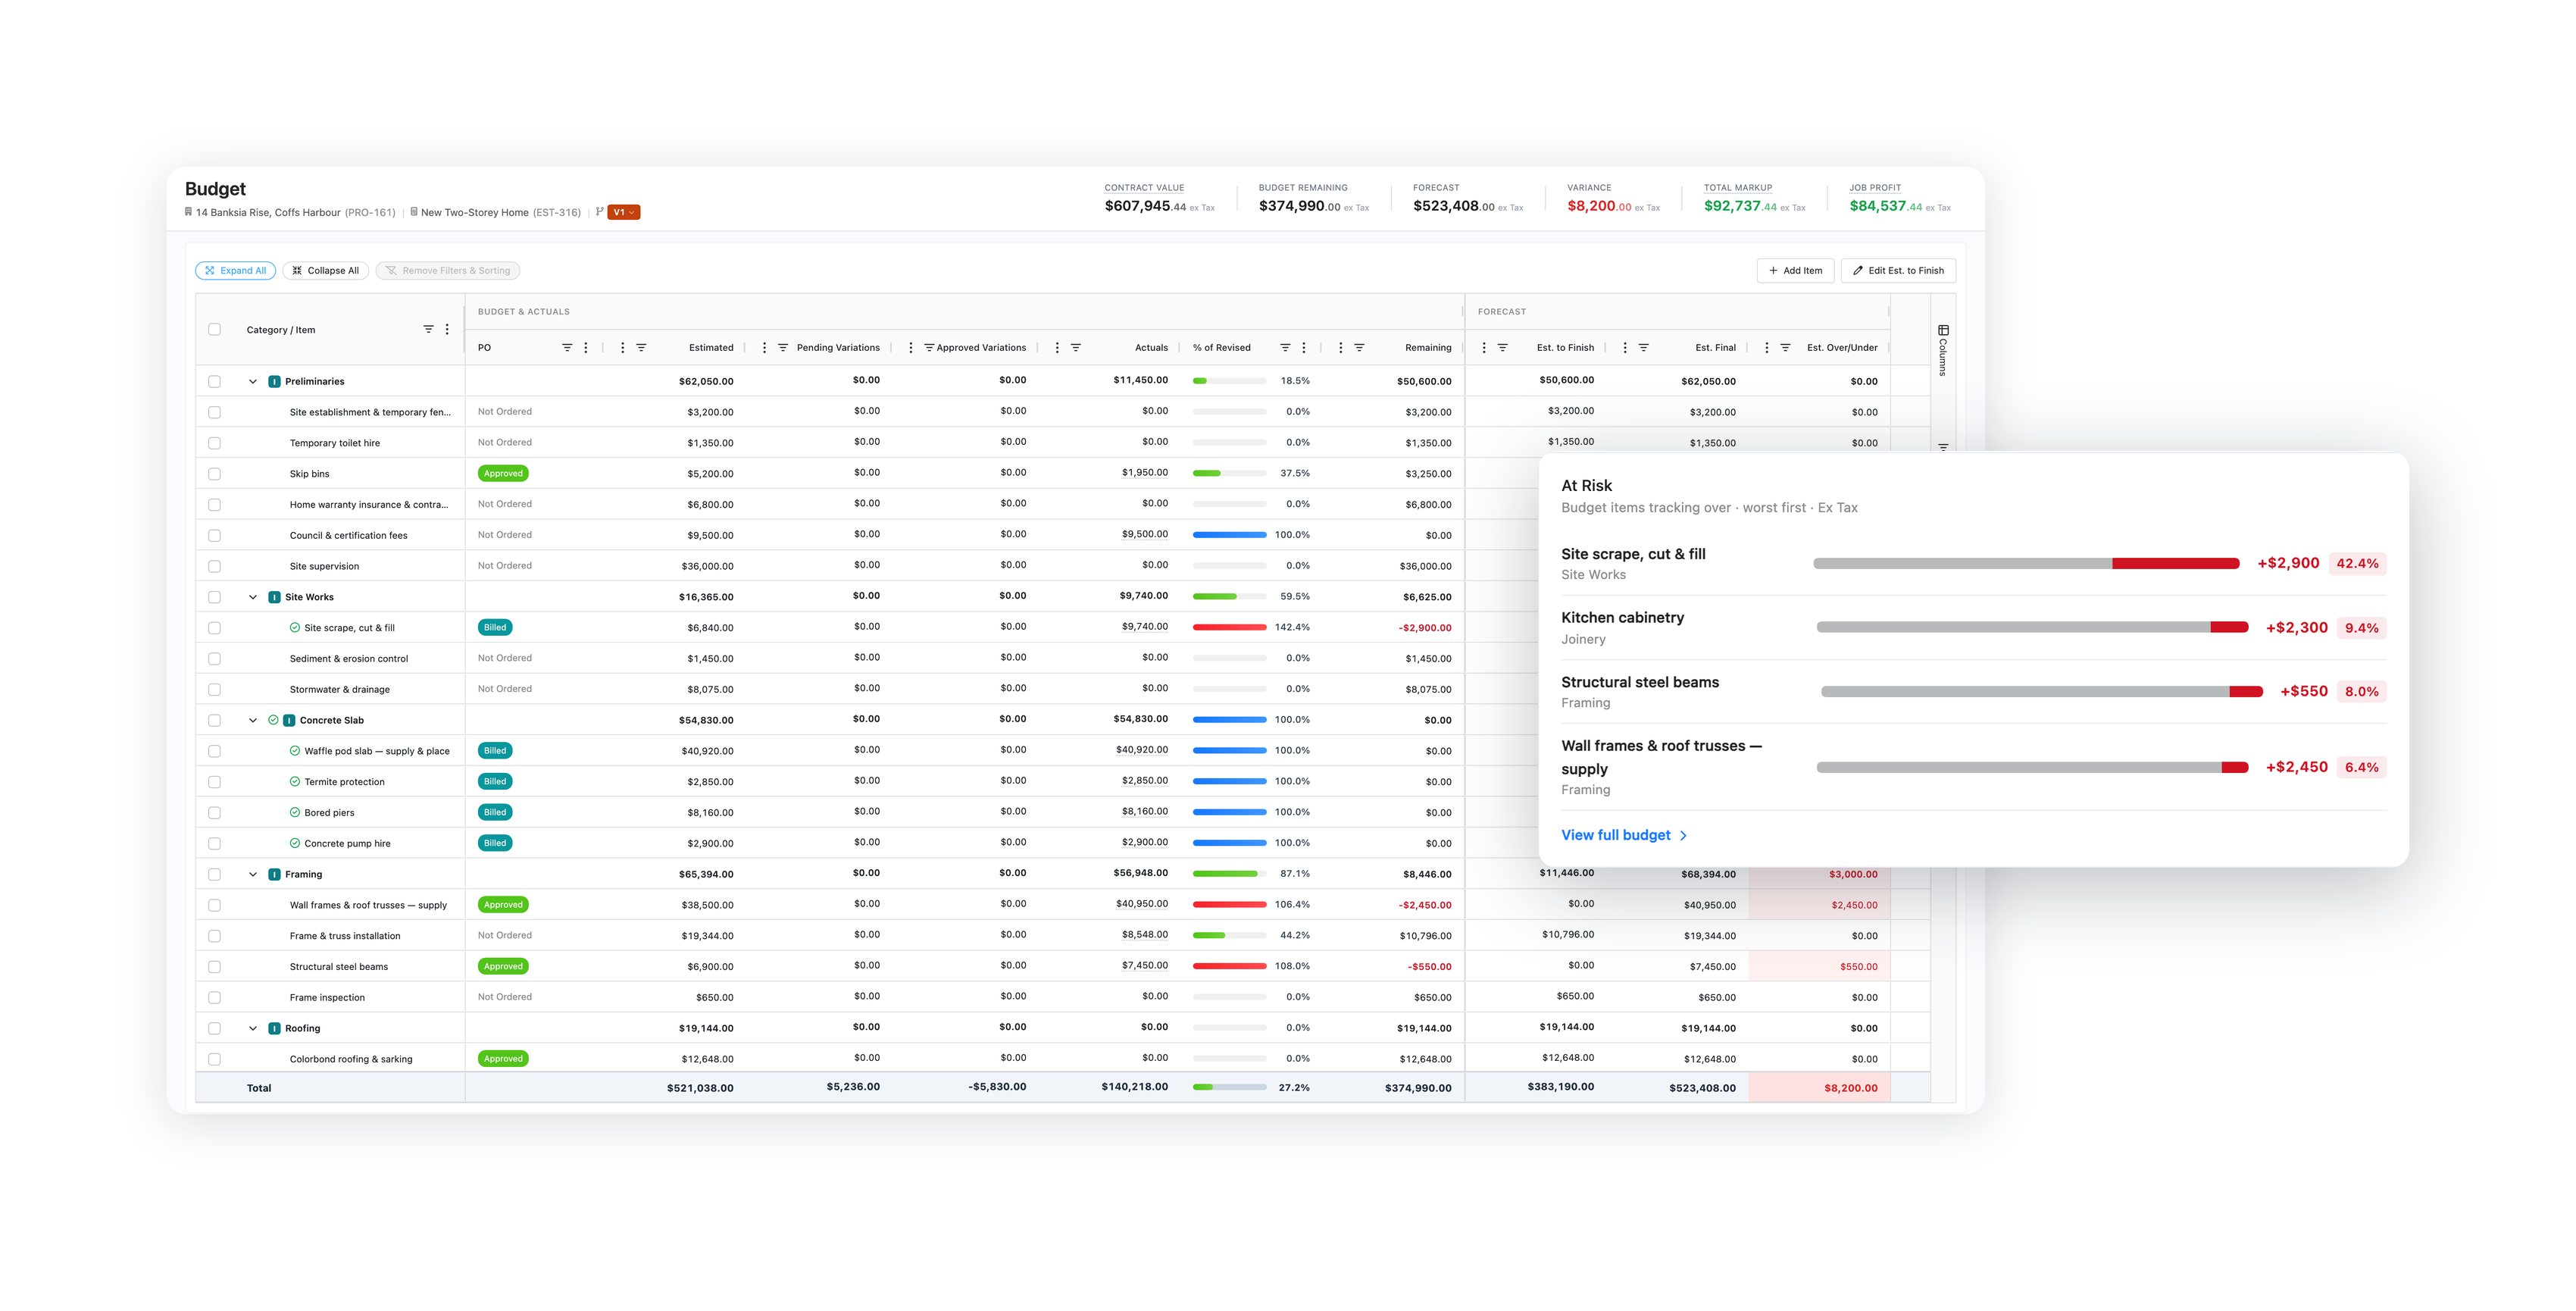Image resolution: width=2576 pixels, height=1311 pixels.
Task: Filter the Remaining column
Action: (1359, 347)
